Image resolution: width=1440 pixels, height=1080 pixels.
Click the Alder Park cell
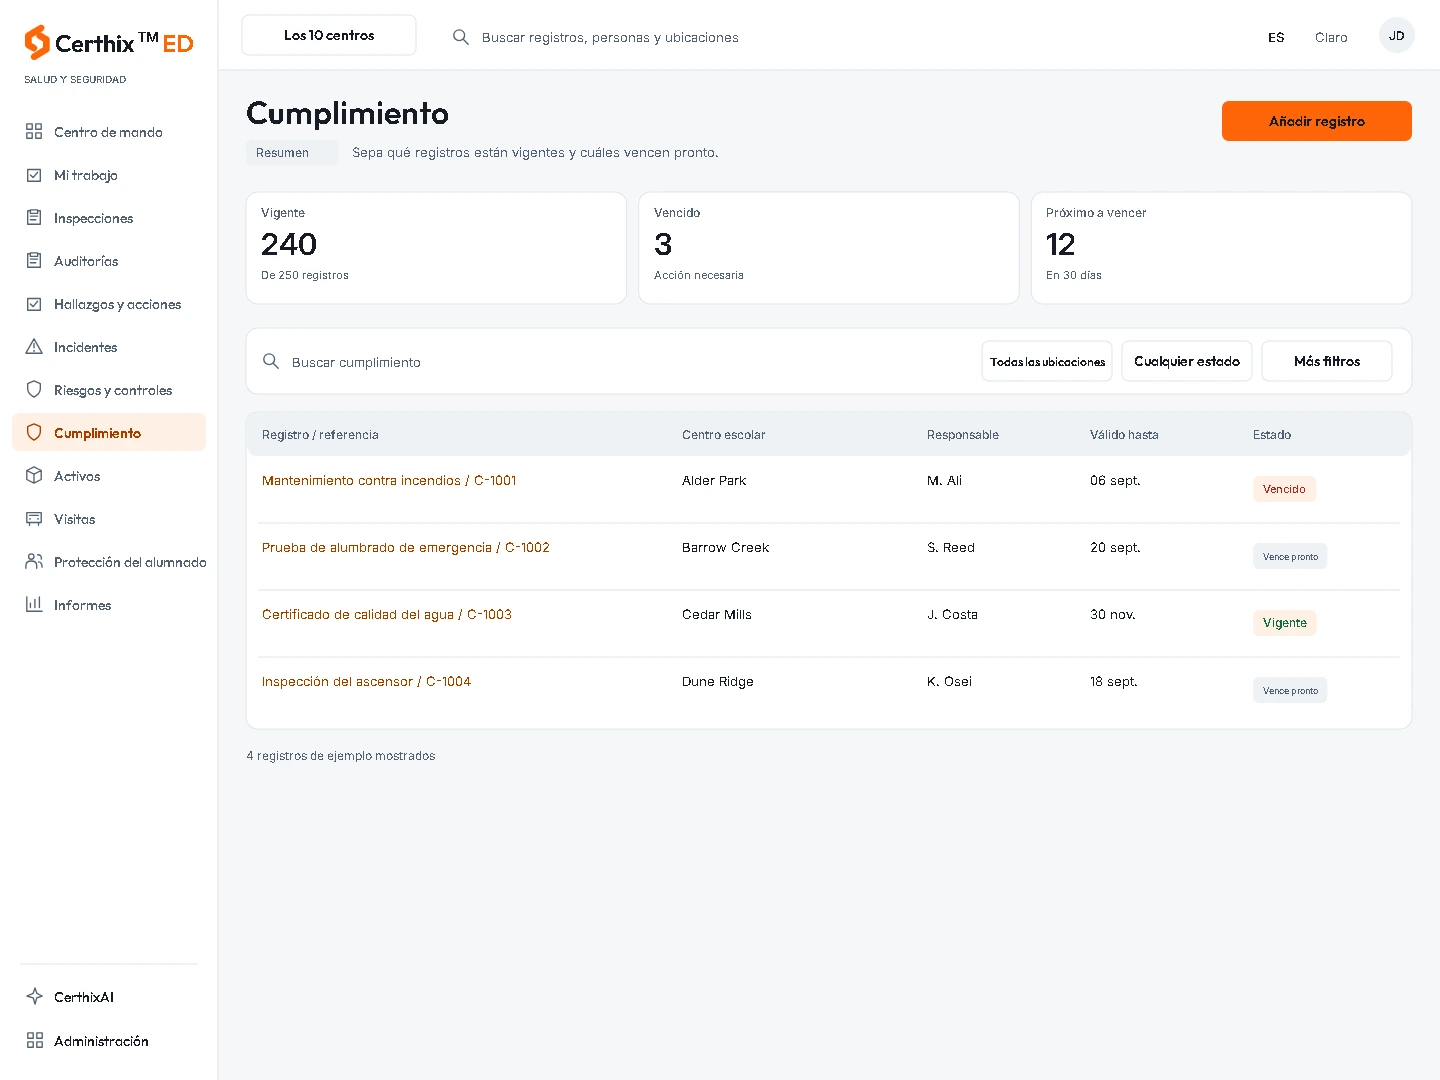(714, 481)
